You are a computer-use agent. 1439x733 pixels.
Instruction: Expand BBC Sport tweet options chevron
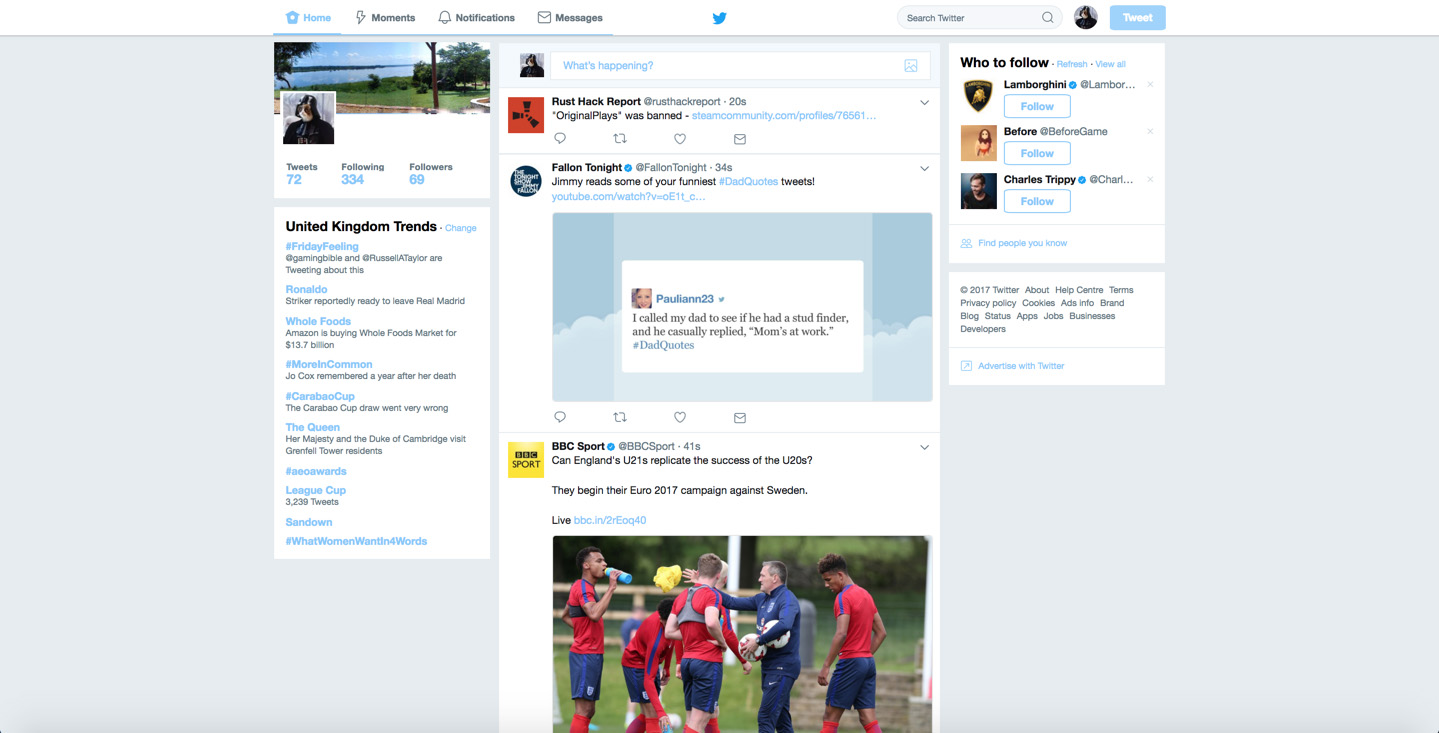[x=925, y=447]
